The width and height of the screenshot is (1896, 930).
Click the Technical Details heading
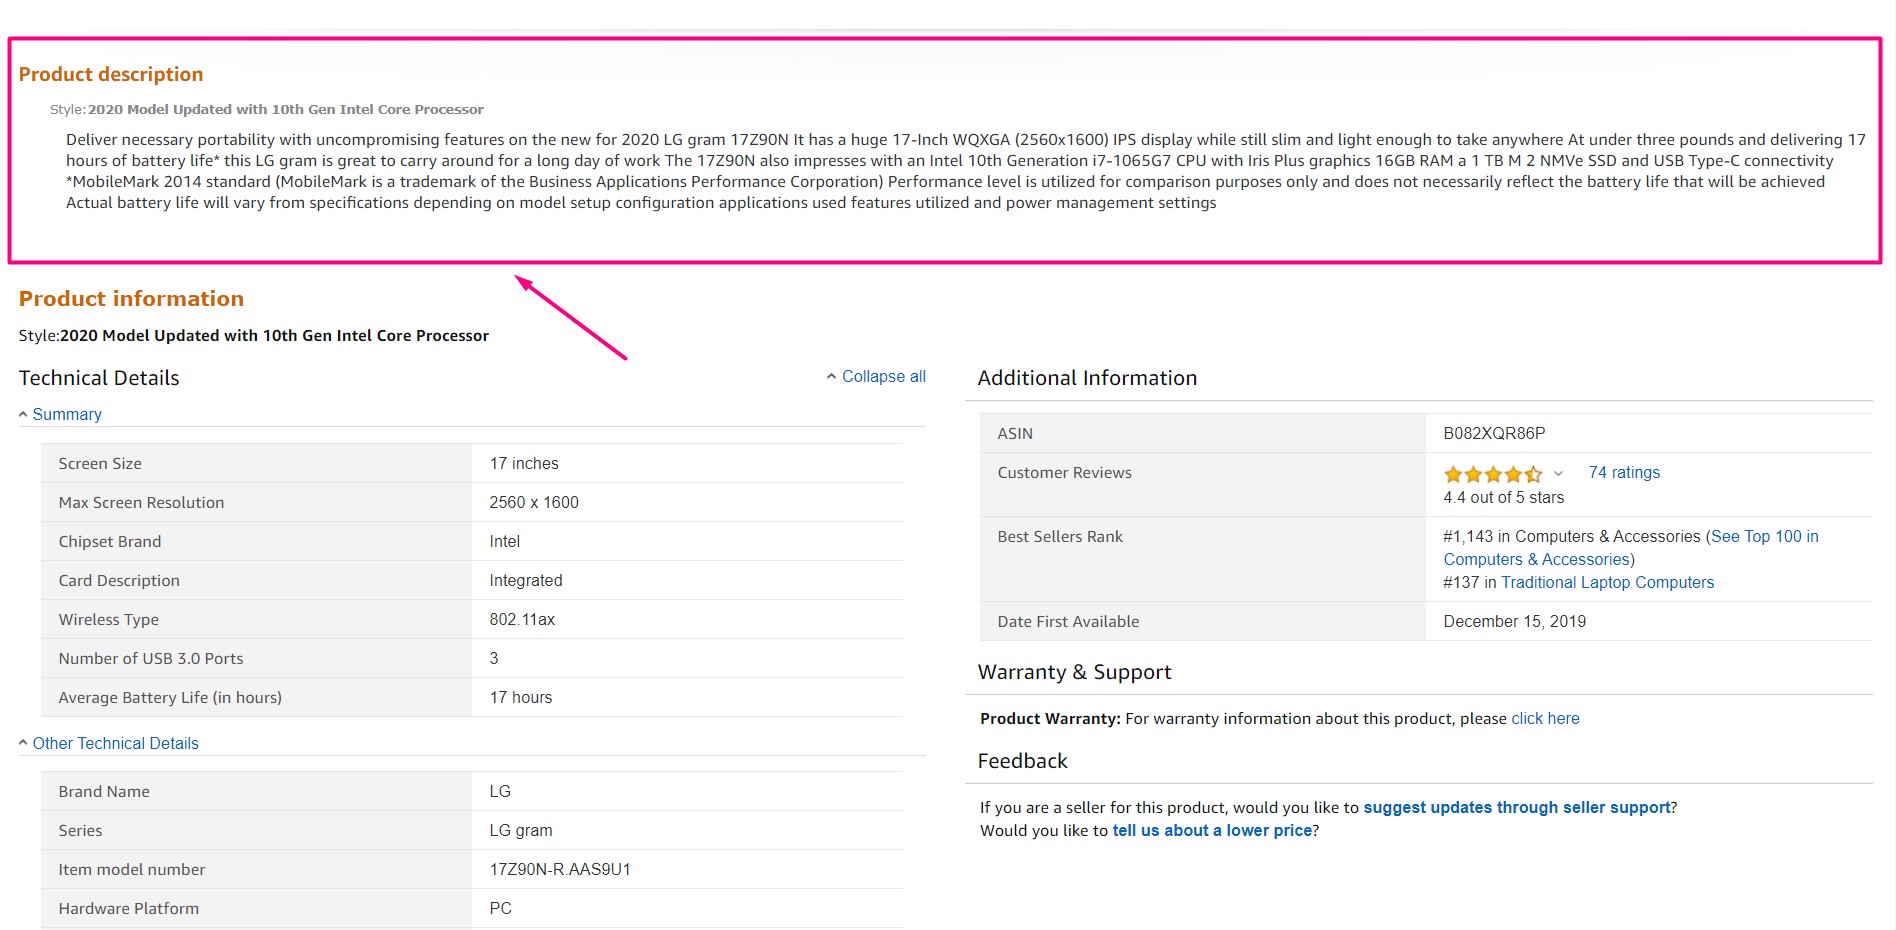(99, 378)
